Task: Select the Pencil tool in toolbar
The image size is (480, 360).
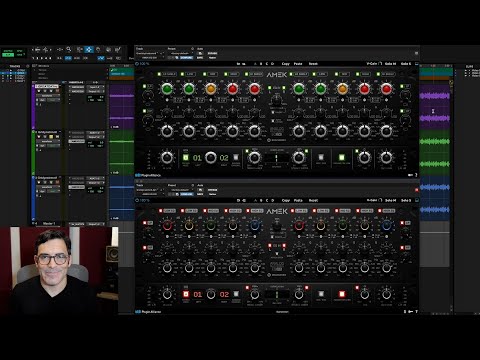Action: (x=118, y=49)
